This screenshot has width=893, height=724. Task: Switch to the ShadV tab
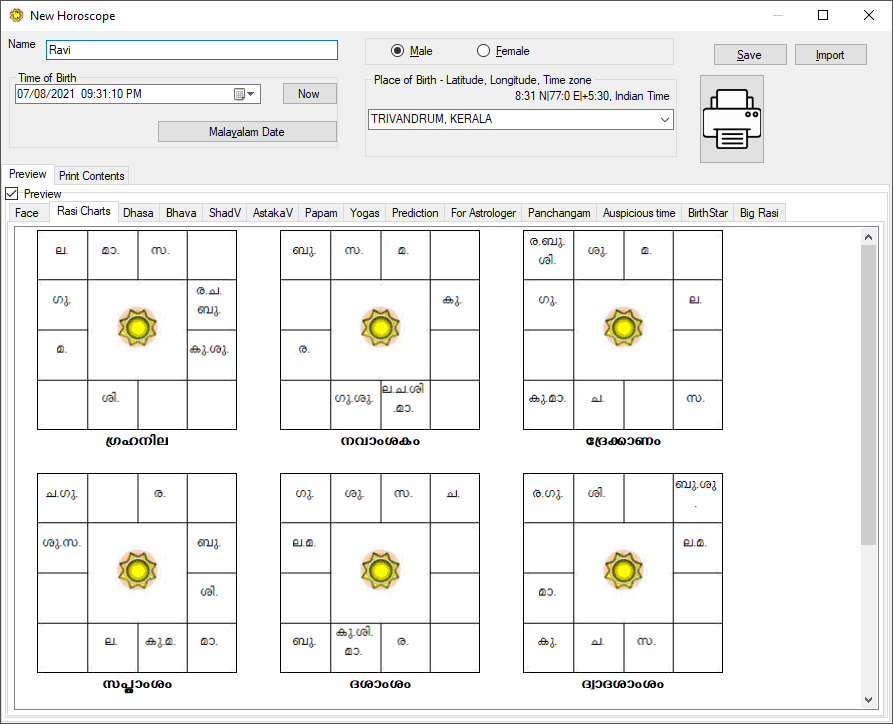225,213
